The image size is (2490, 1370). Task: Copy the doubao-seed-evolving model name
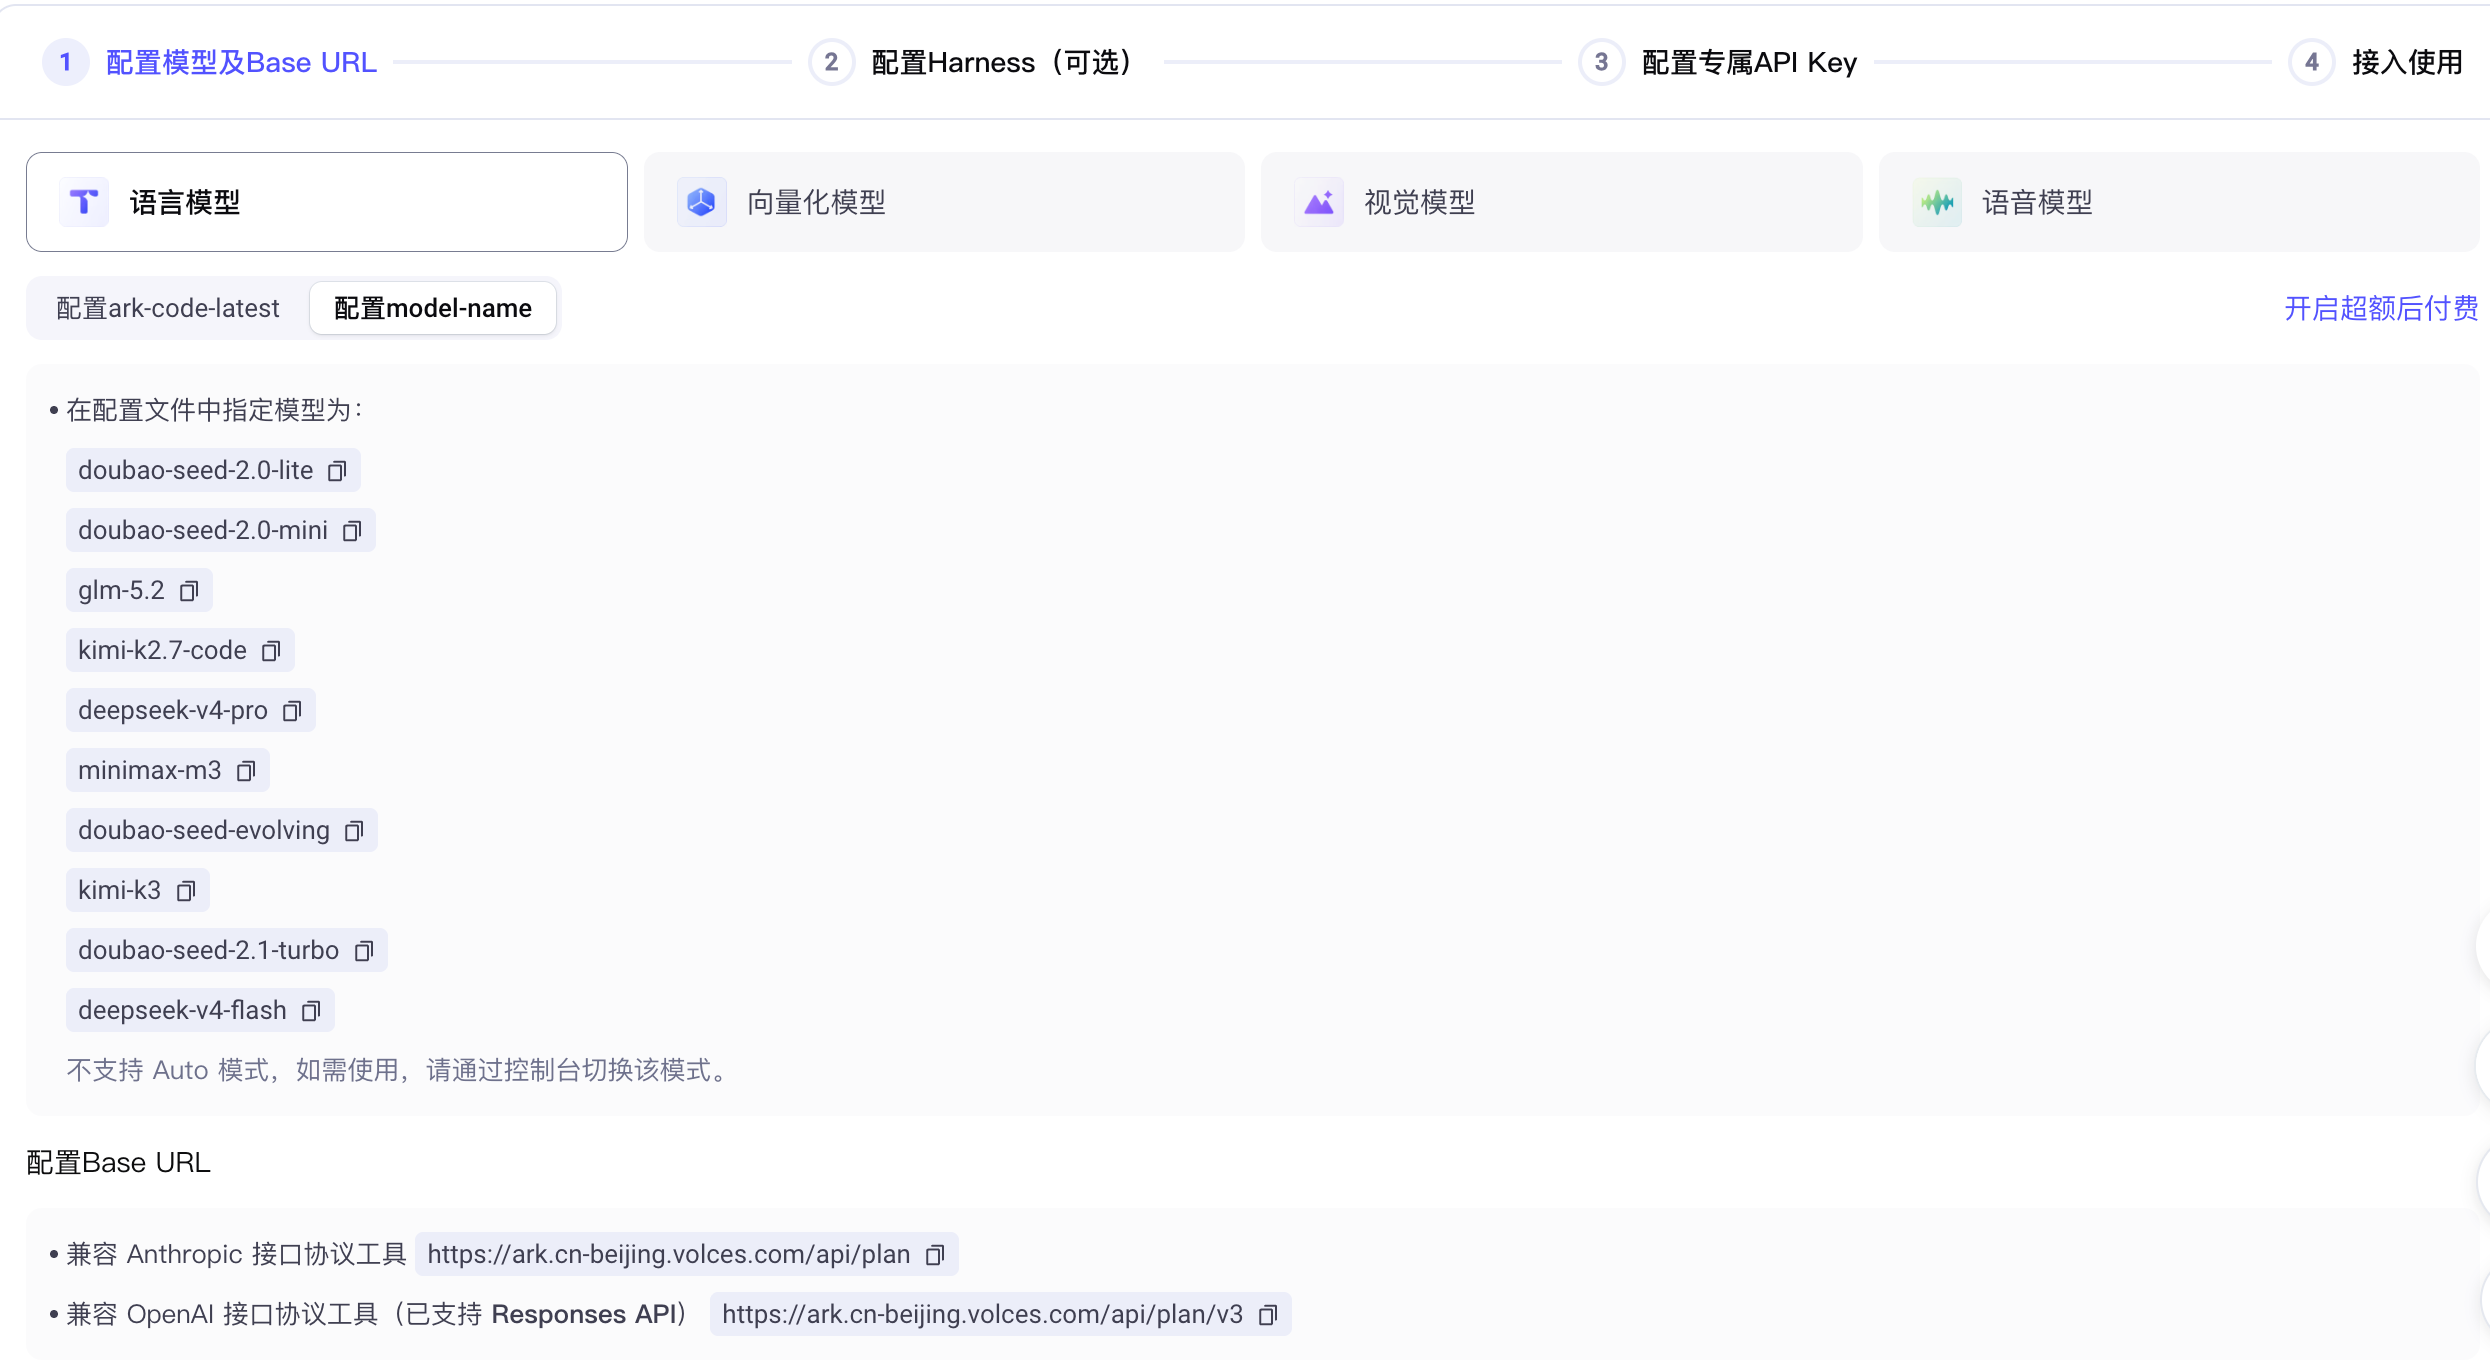pyautogui.click(x=354, y=831)
